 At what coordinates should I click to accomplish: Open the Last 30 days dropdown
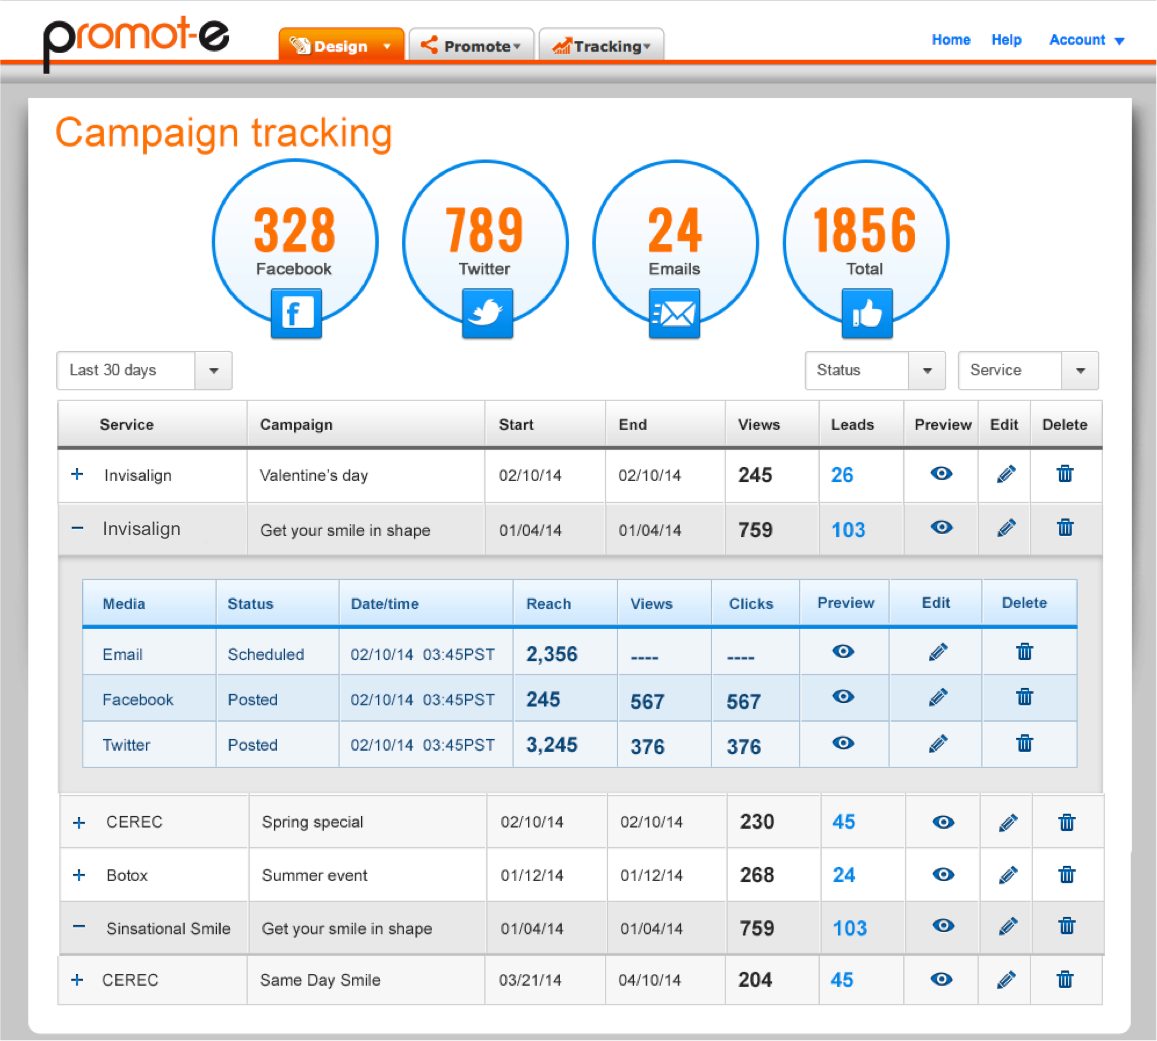click(145, 370)
